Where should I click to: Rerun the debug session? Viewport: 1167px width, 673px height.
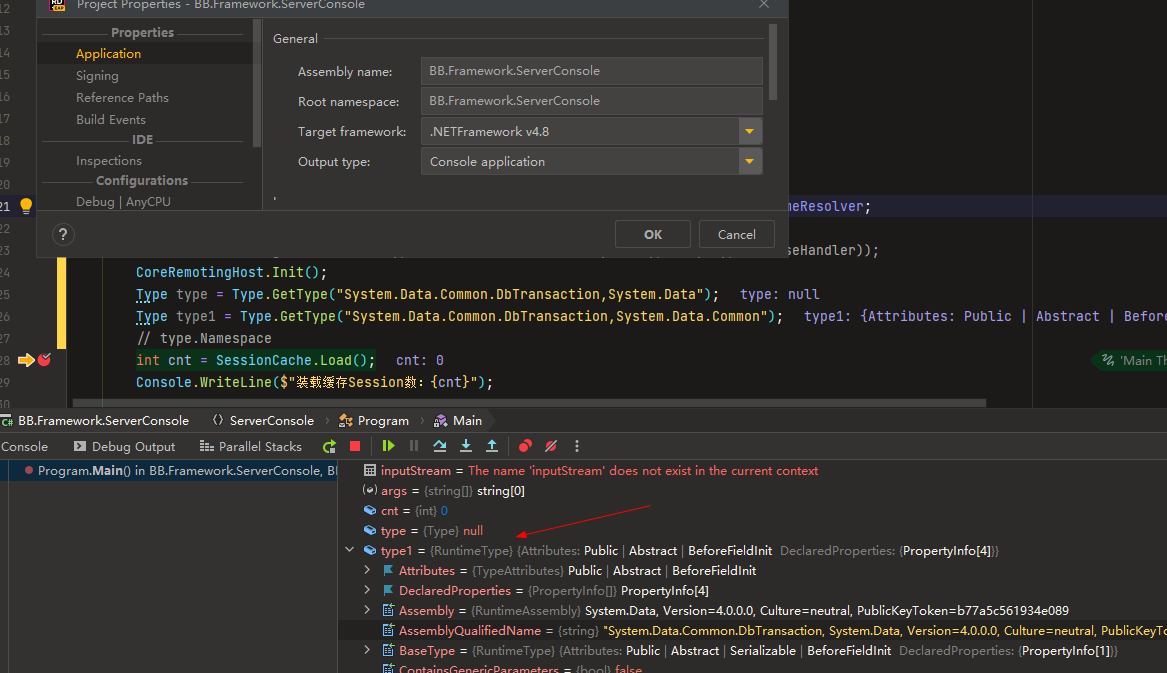(329, 447)
